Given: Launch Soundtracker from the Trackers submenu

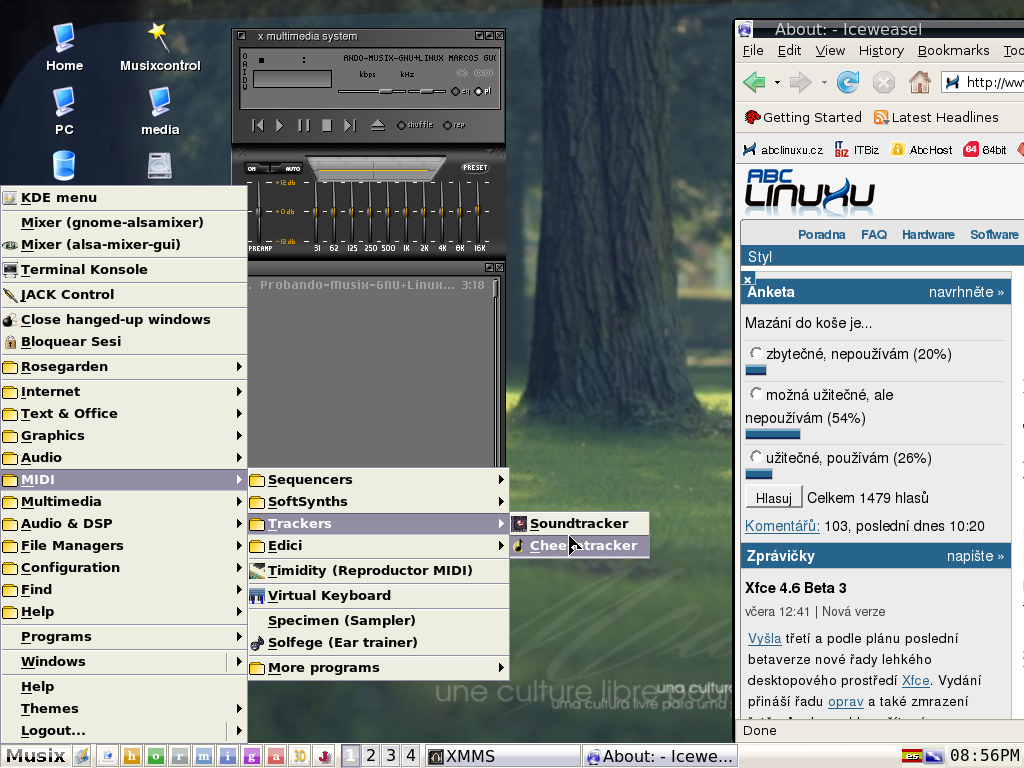Looking at the screenshot, I should [579, 524].
